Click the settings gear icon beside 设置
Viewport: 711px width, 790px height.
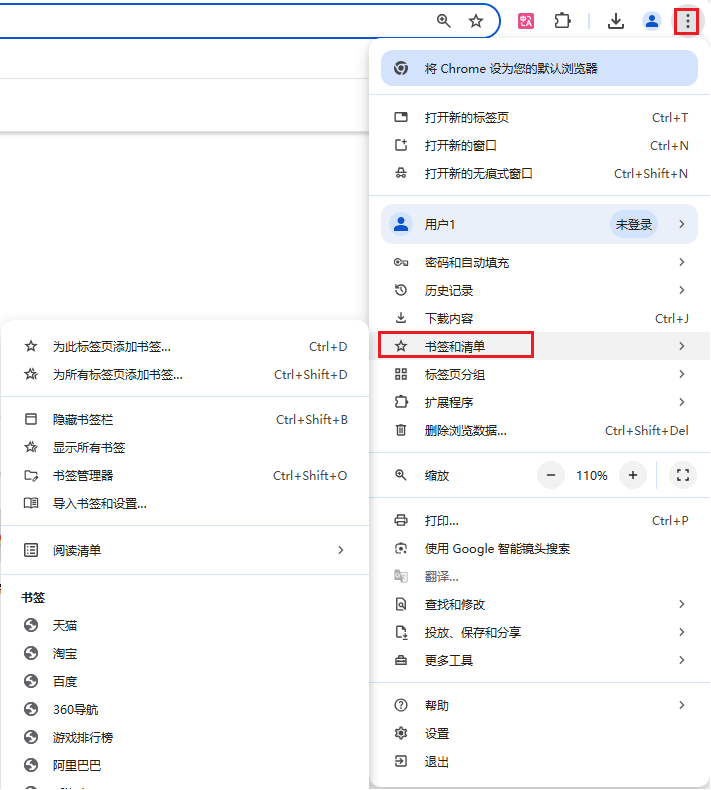click(401, 734)
